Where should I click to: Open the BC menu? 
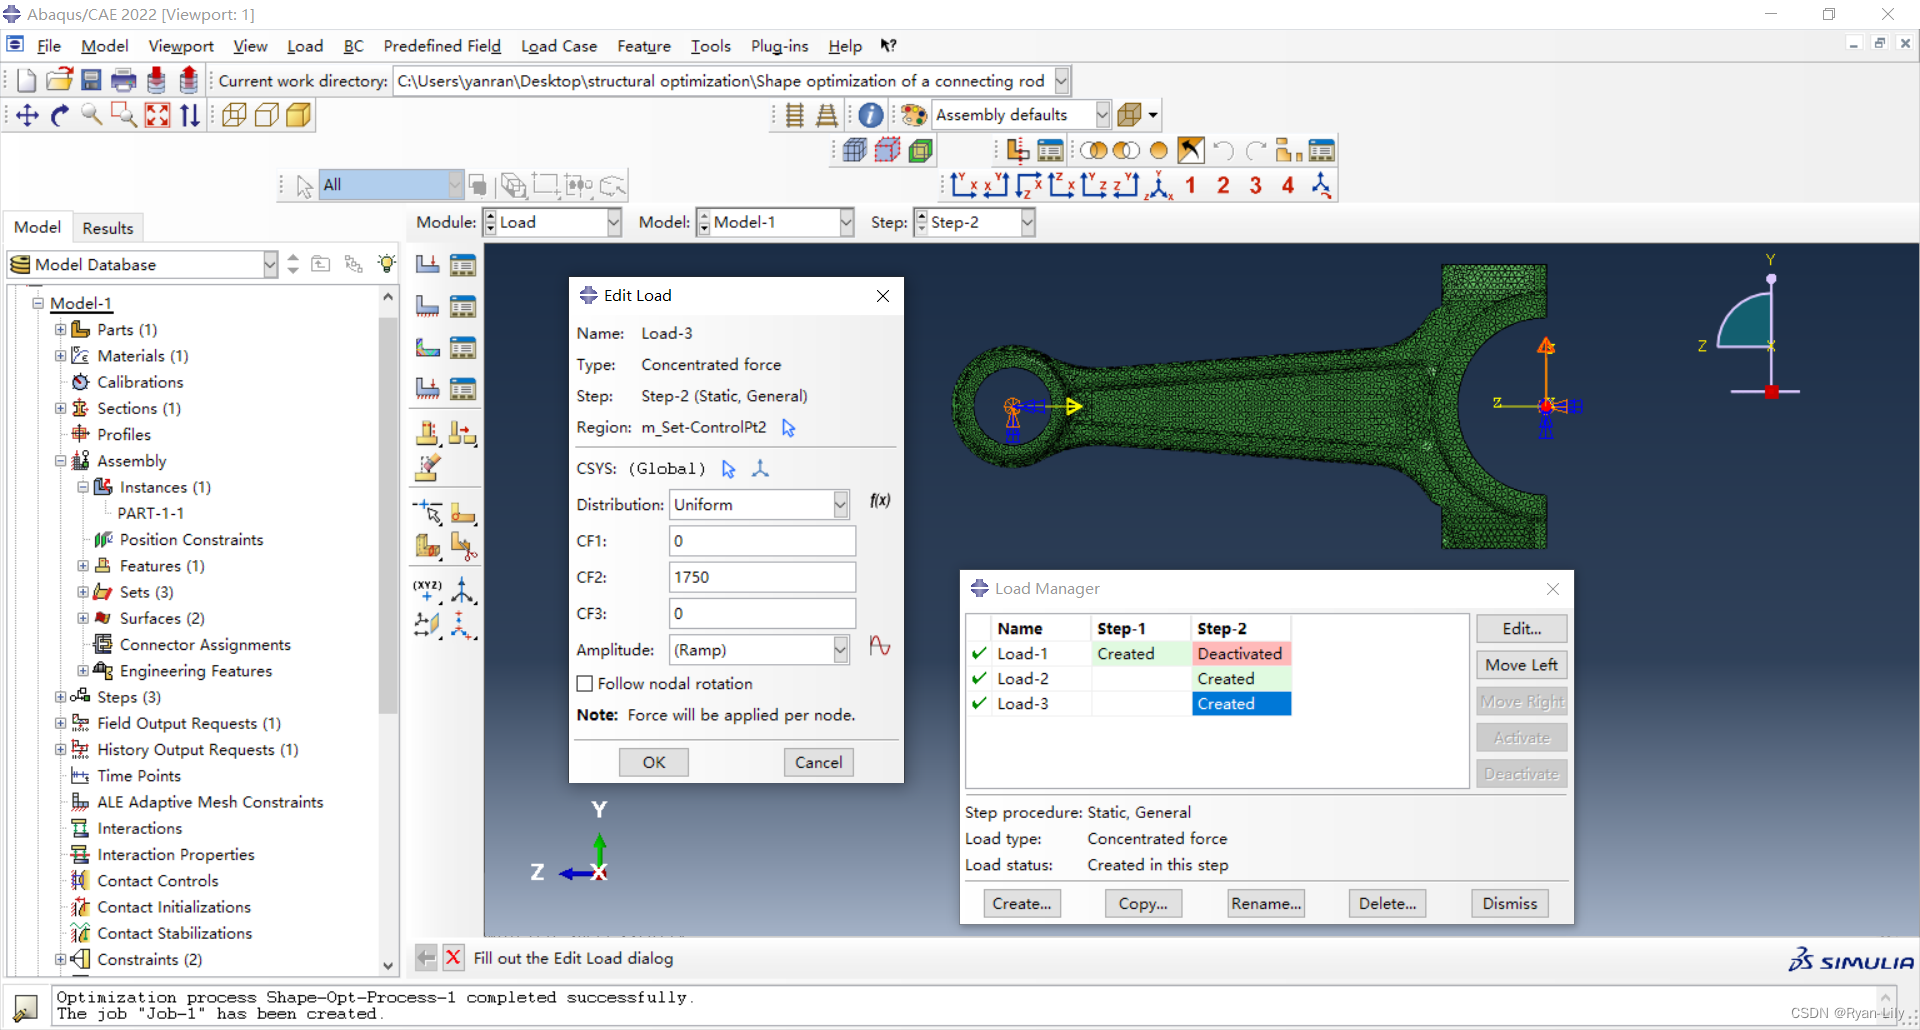pyautogui.click(x=353, y=46)
